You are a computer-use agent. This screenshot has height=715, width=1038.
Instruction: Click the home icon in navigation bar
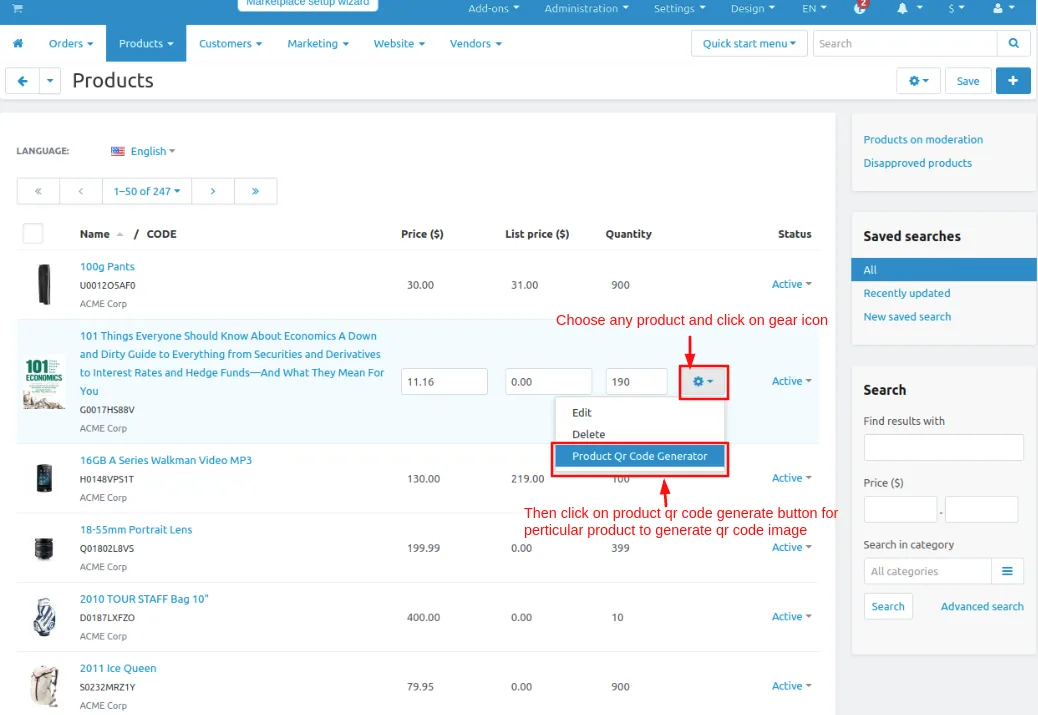click(18, 43)
